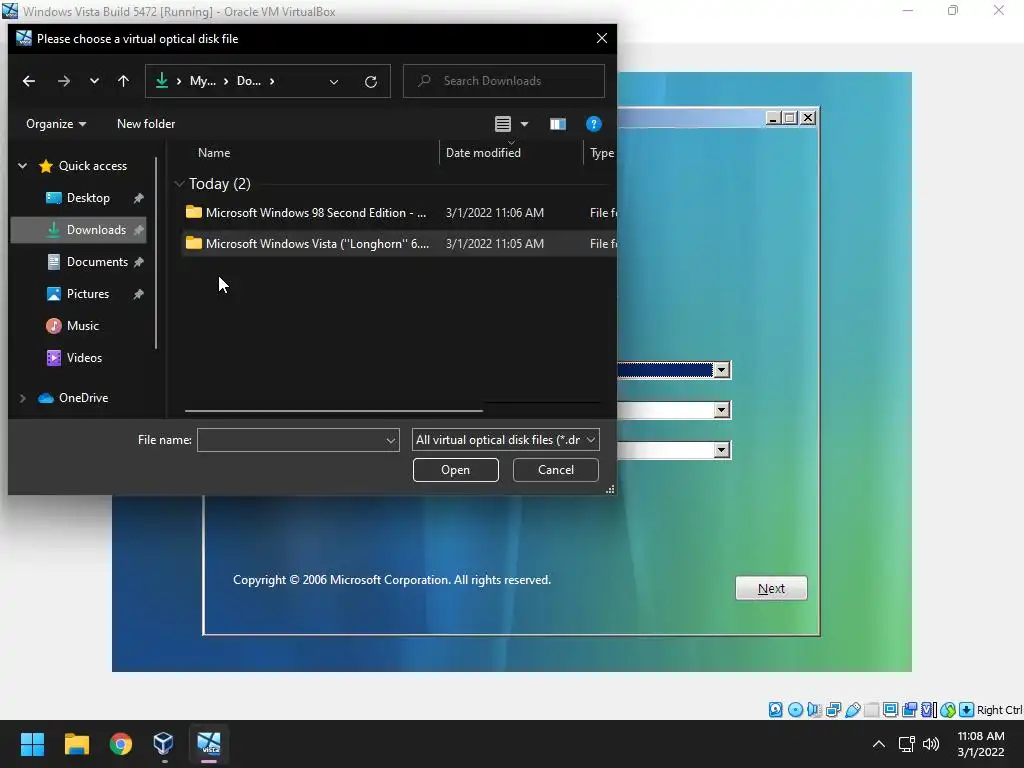Click the sidebar vertical scrollbar
This screenshot has height=768, width=1024.
(x=156, y=253)
